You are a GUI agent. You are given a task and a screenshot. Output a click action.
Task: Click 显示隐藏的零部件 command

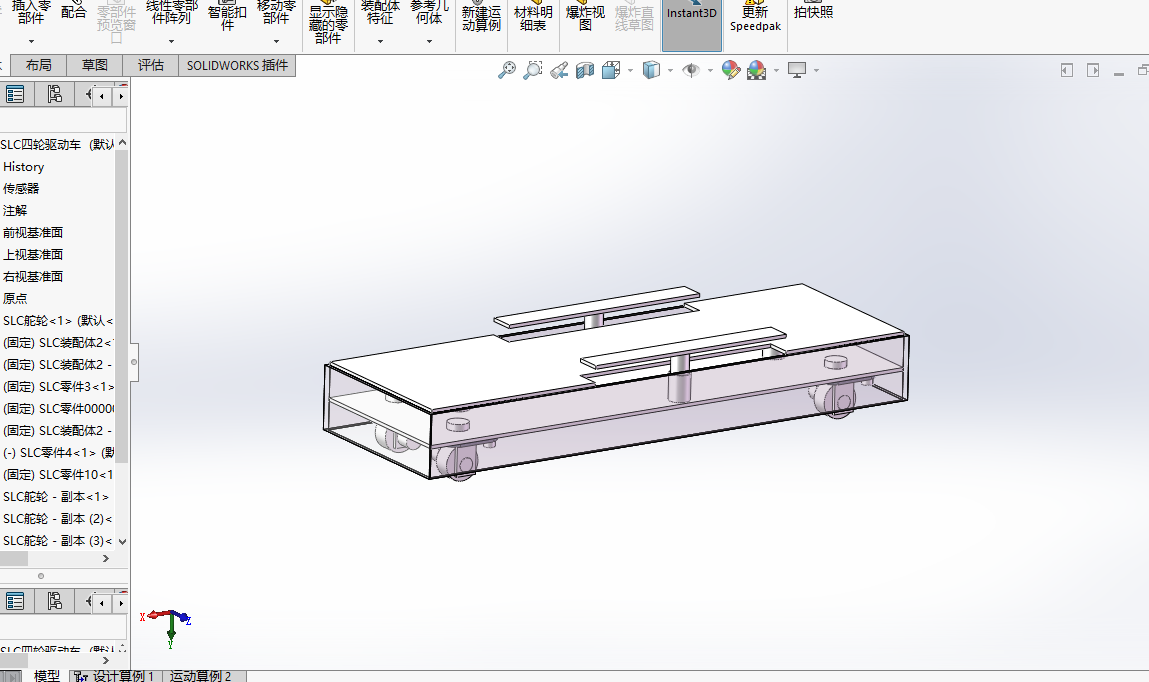(328, 22)
